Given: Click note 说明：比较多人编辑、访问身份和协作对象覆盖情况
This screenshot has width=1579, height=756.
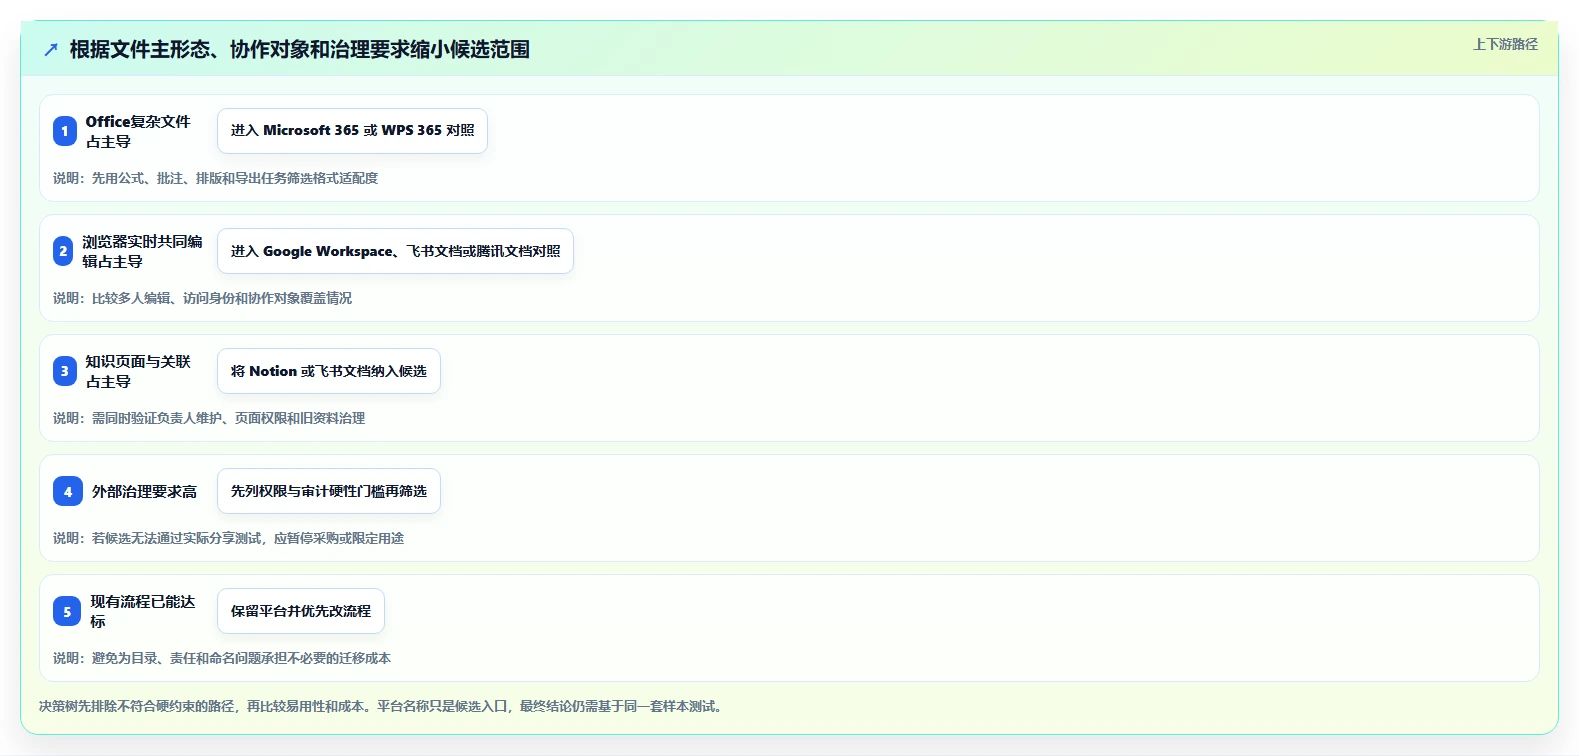Looking at the screenshot, I should coord(202,298).
